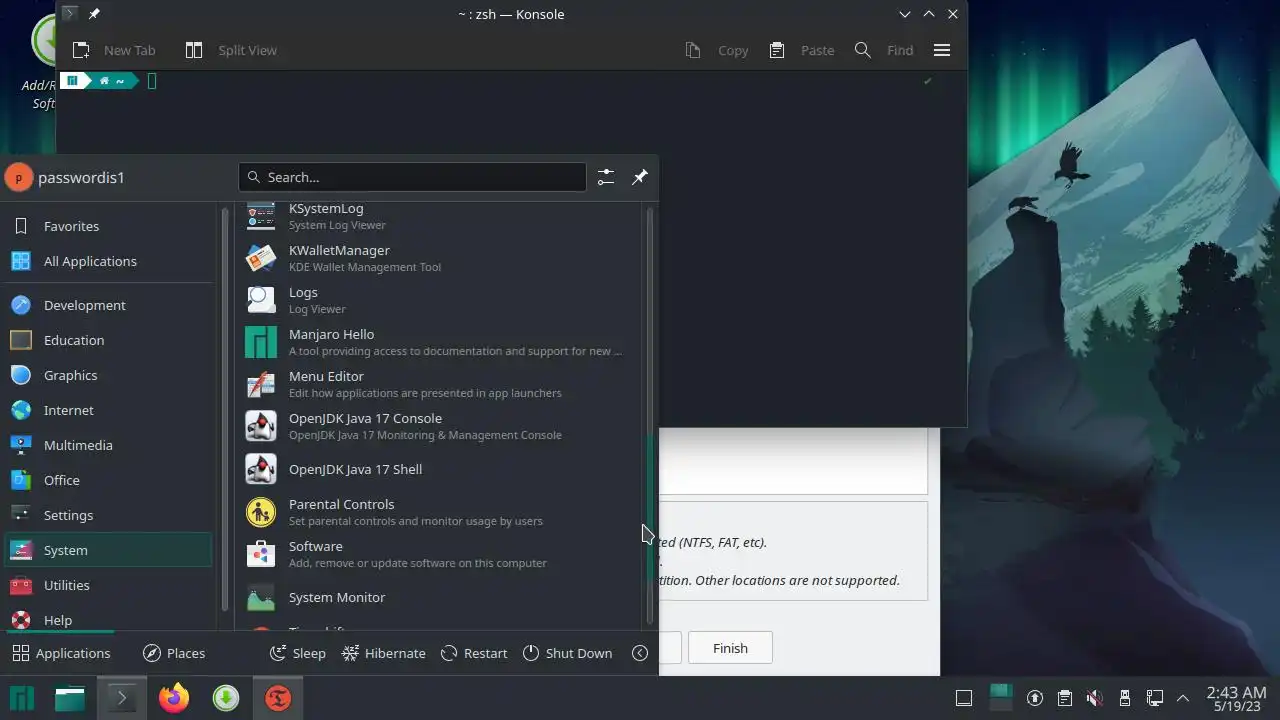Open network tray icon
This screenshot has height=720, width=1280.
[1155, 698]
